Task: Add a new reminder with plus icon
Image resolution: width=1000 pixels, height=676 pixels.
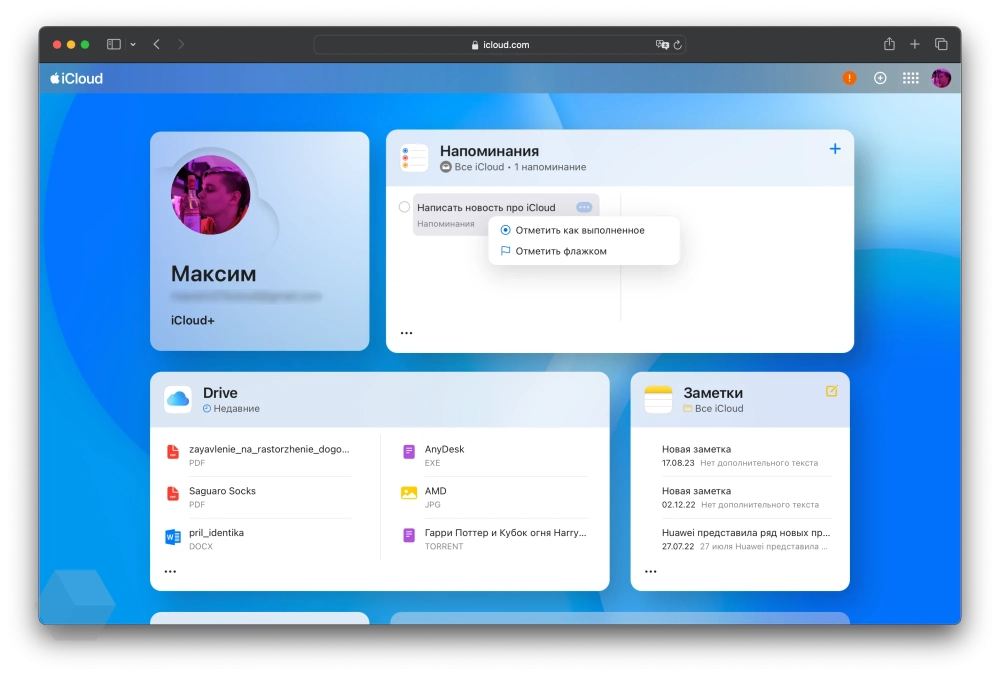Action: tap(835, 149)
